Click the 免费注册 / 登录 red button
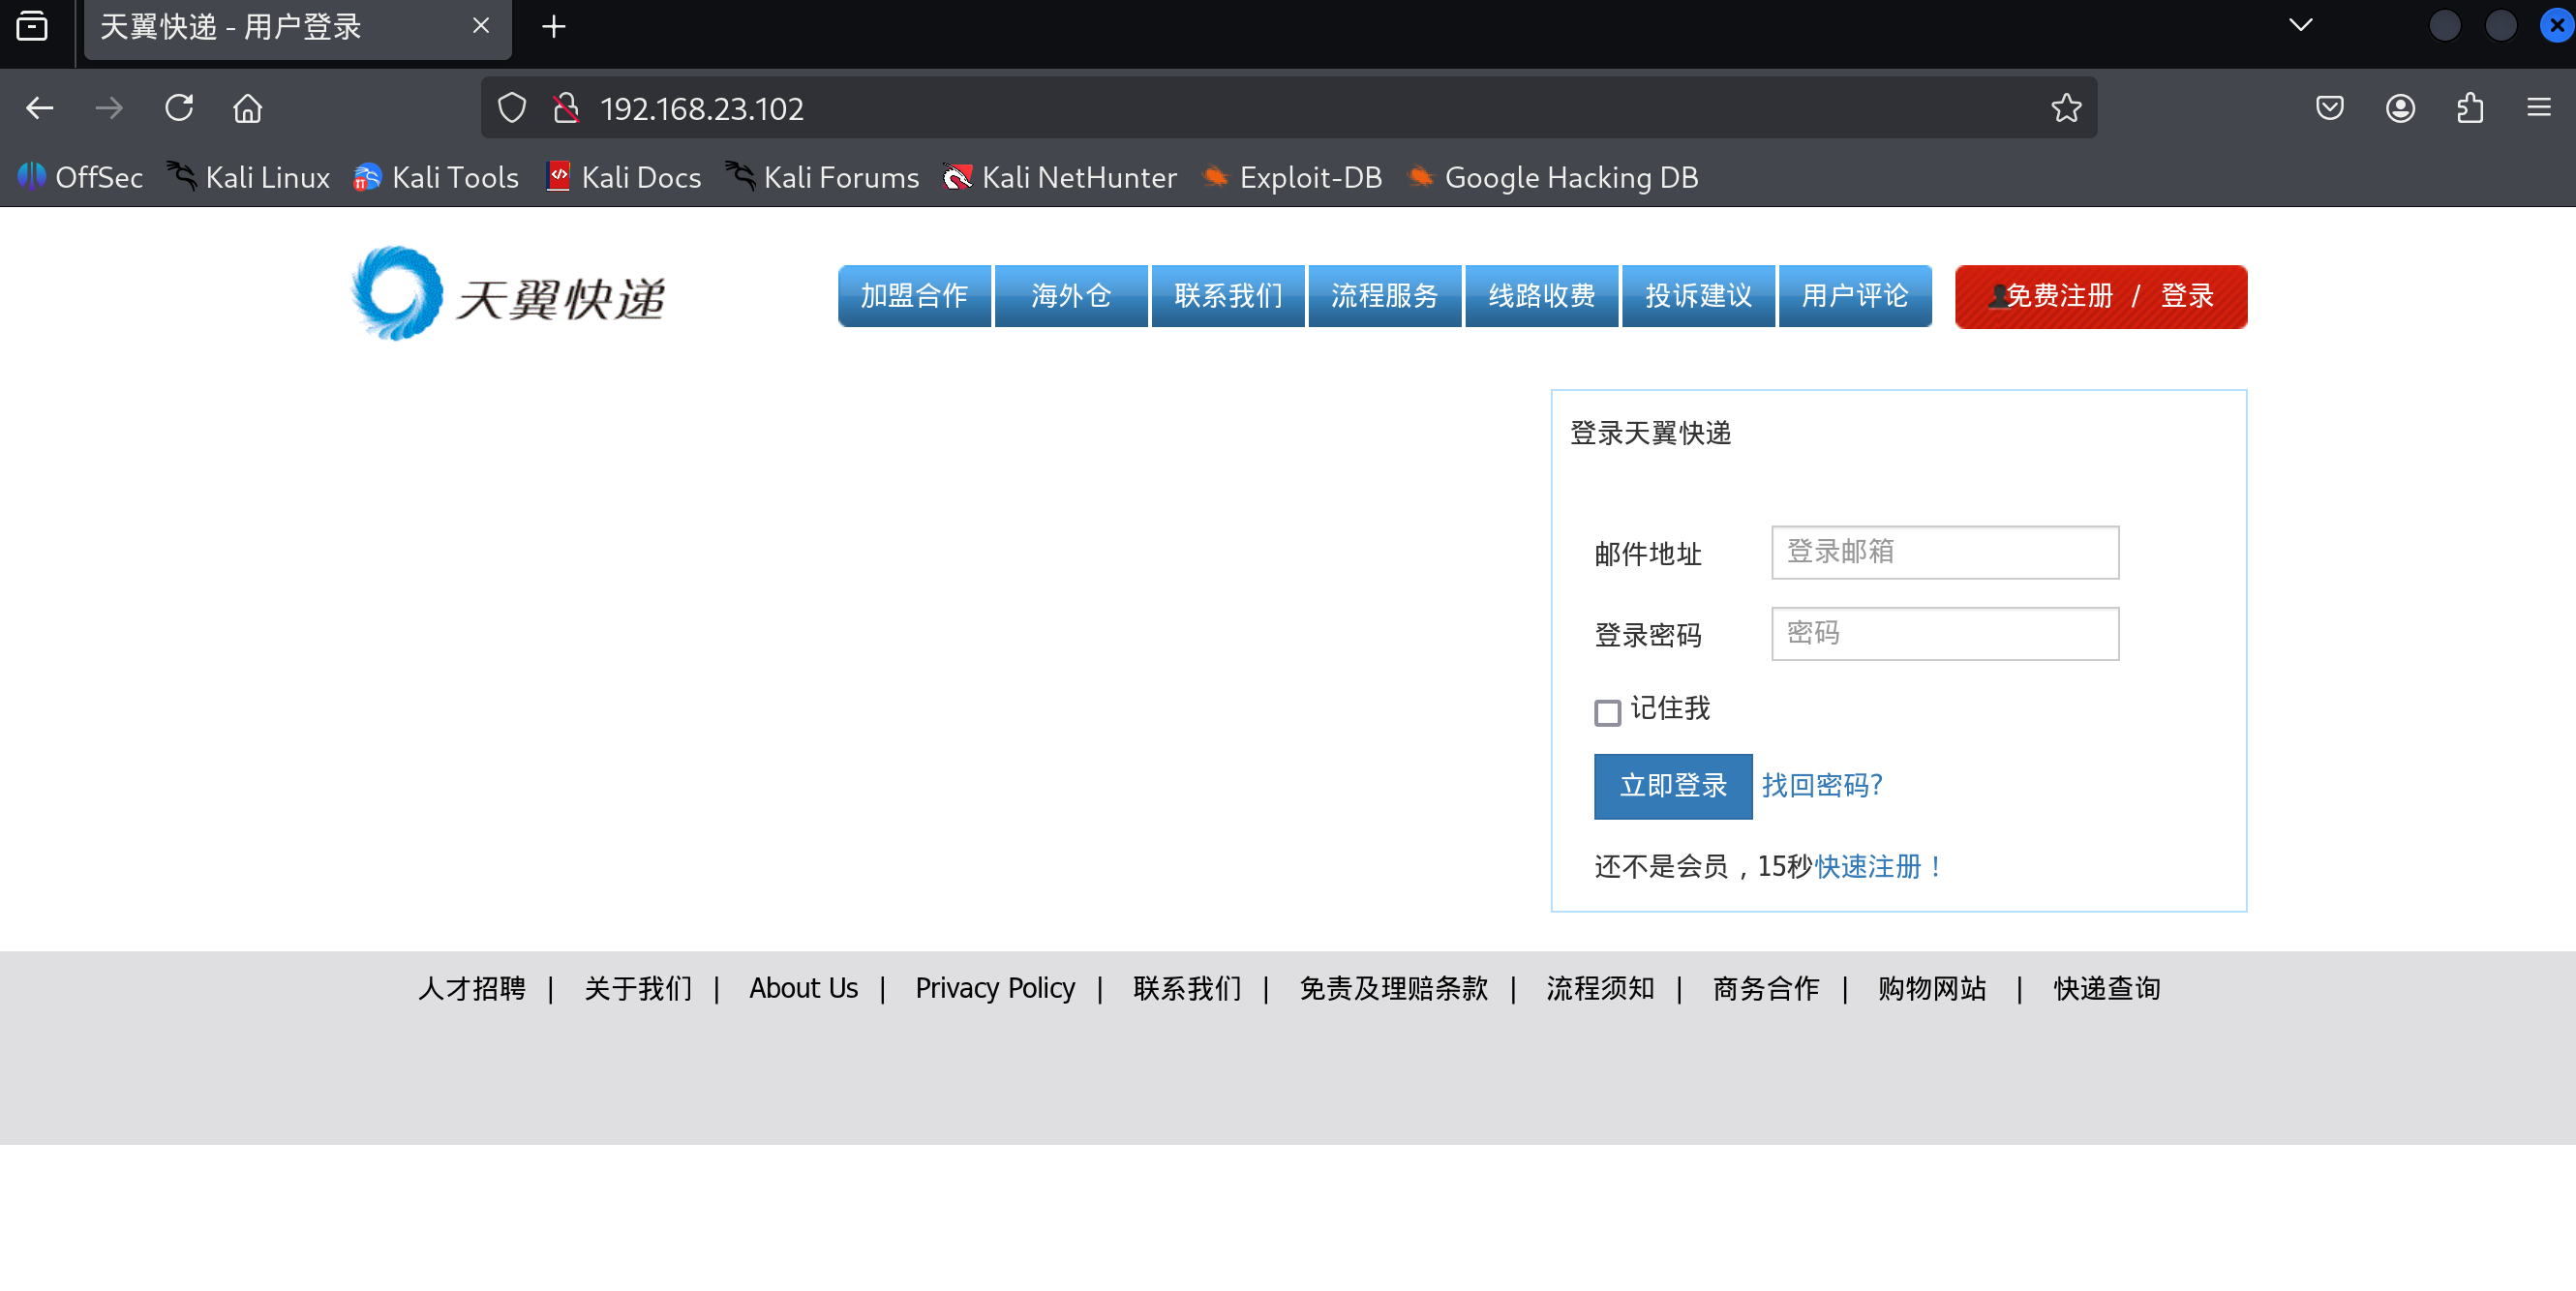This screenshot has width=2576, height=1291. click(2100, 296)
